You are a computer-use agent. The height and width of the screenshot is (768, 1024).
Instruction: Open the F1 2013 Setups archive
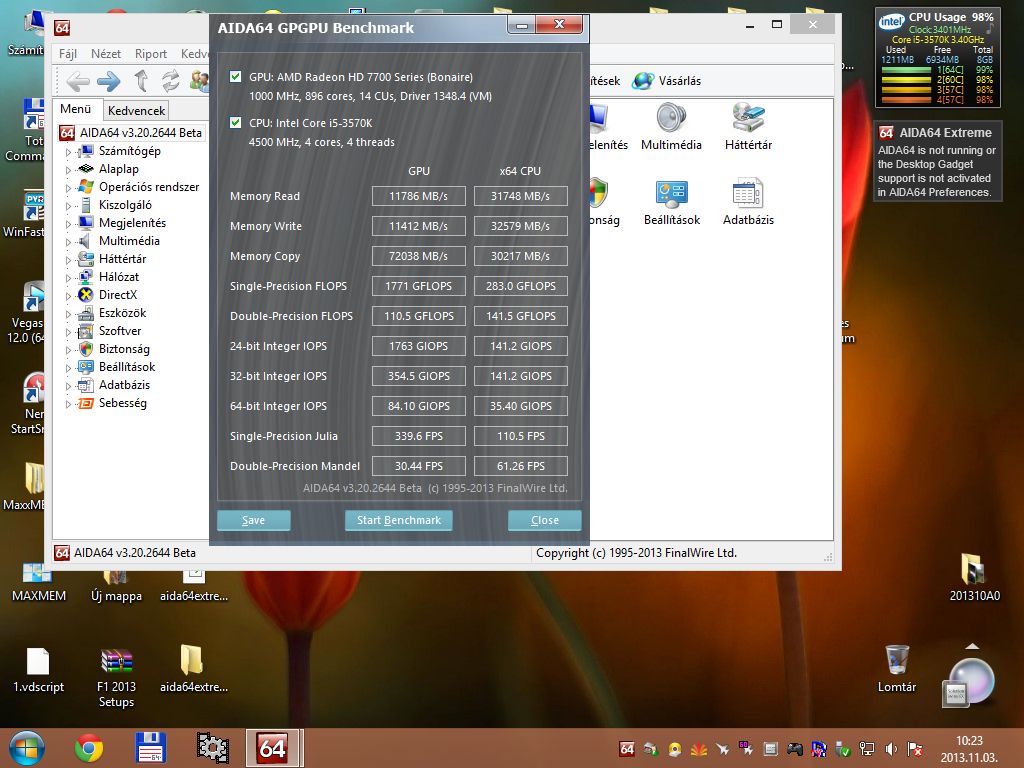(116, 677)
